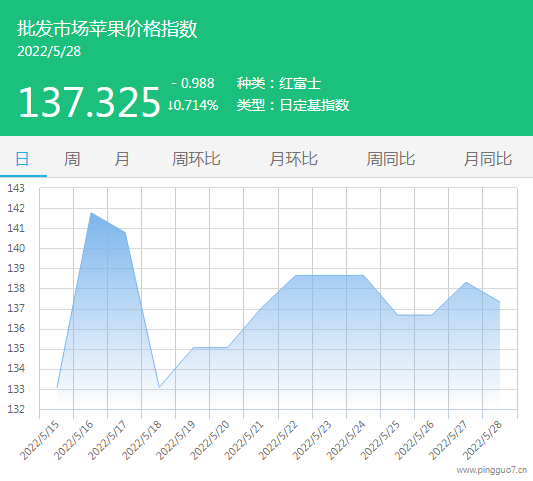Open the 月环比 tab
This screenshot has height=481, width=533.
point(293,159)
